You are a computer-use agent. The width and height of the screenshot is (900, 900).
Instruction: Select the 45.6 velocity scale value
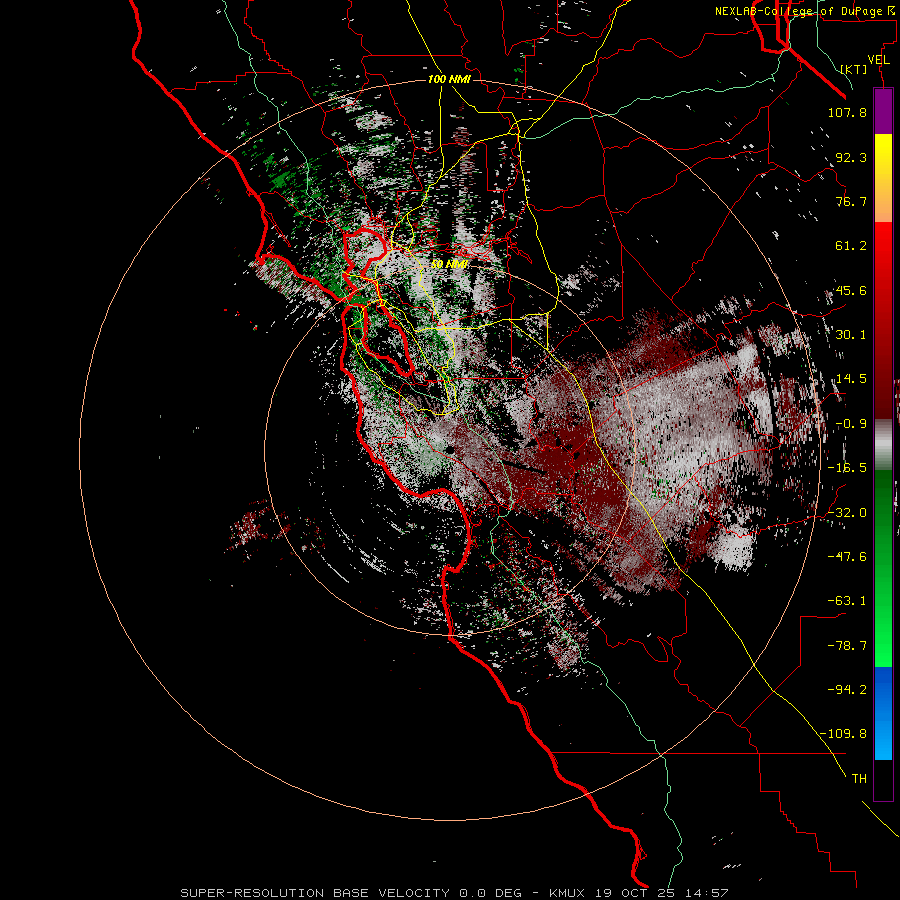coord(851,290)
